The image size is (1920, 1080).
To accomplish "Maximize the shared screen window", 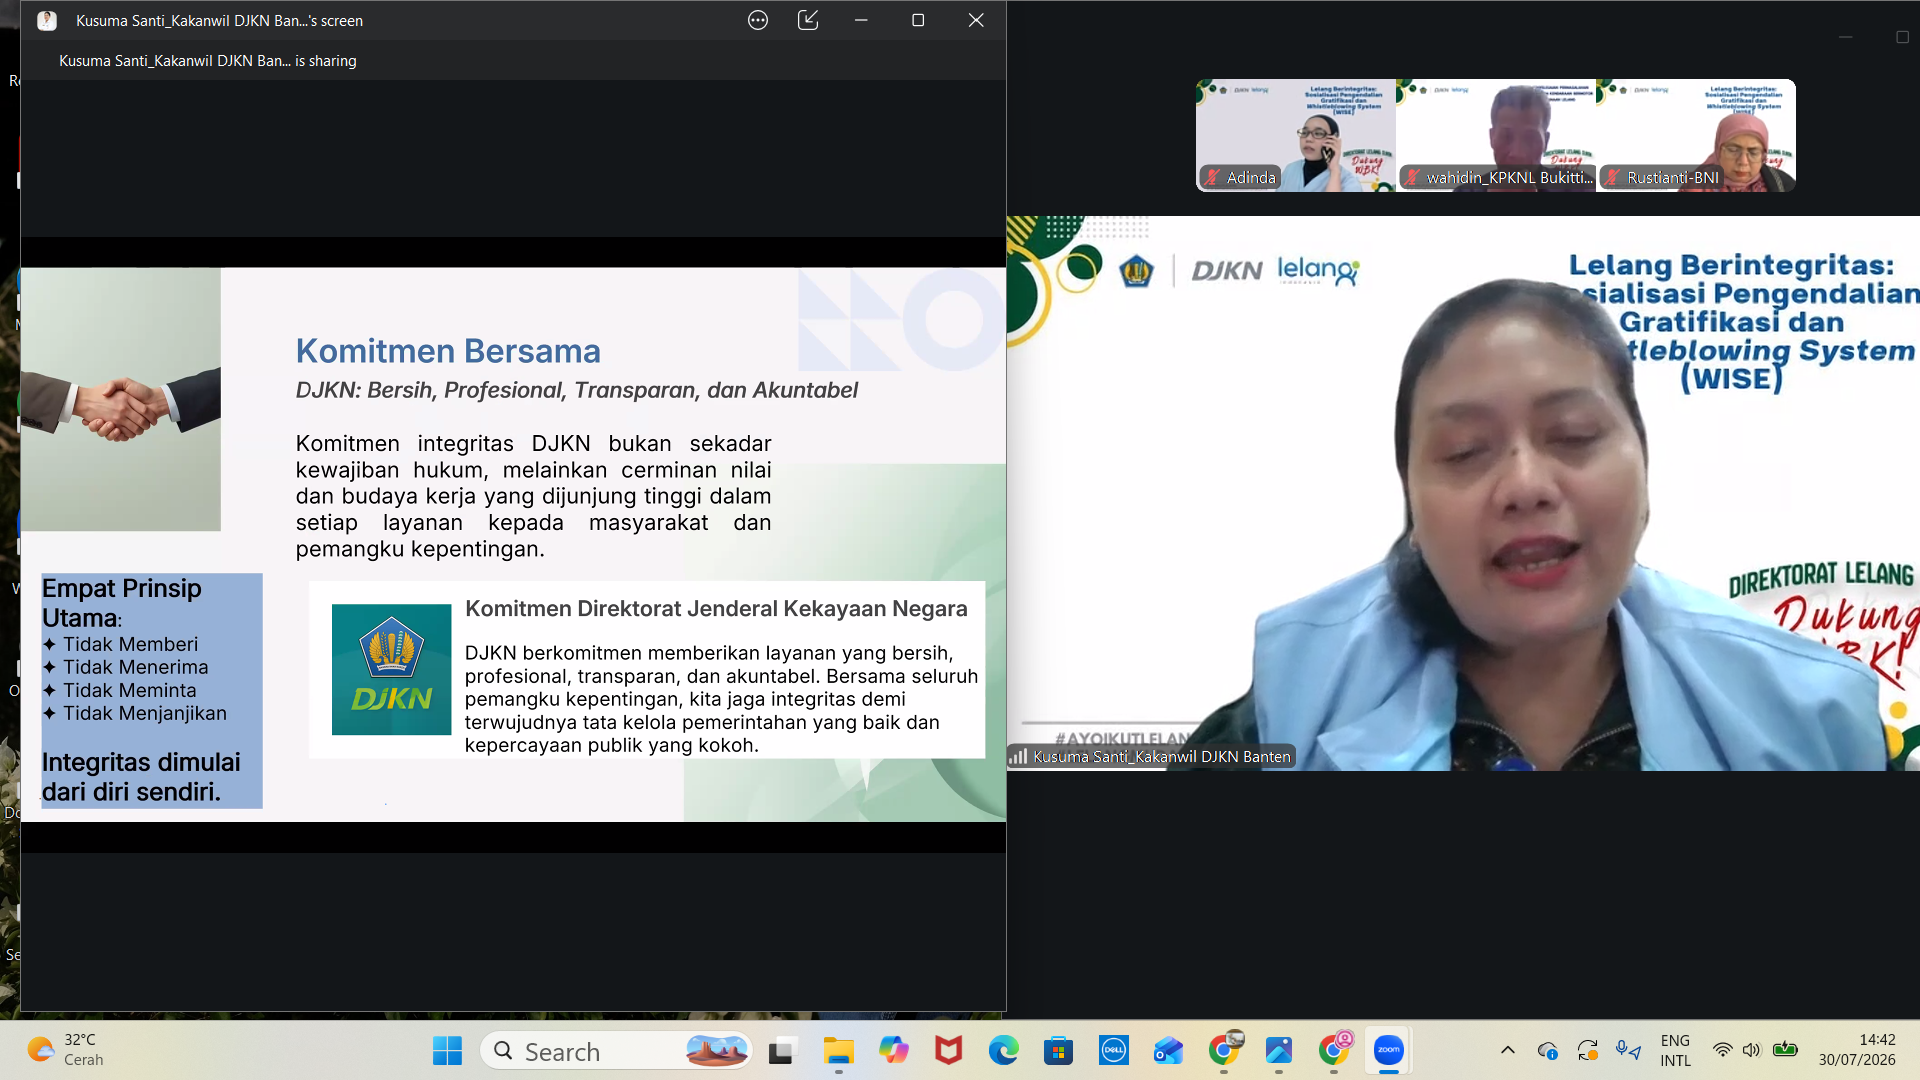I will pos(918,20).
